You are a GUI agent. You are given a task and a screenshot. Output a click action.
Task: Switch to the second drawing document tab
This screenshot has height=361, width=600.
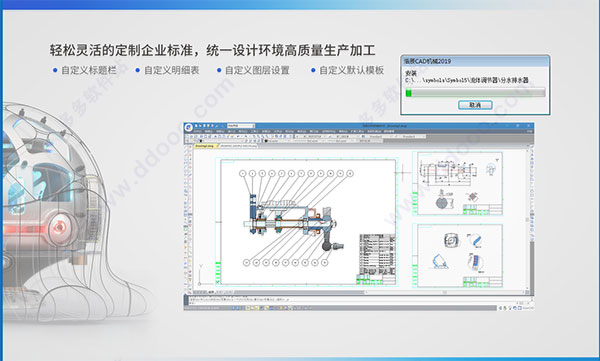click(238, 146)
